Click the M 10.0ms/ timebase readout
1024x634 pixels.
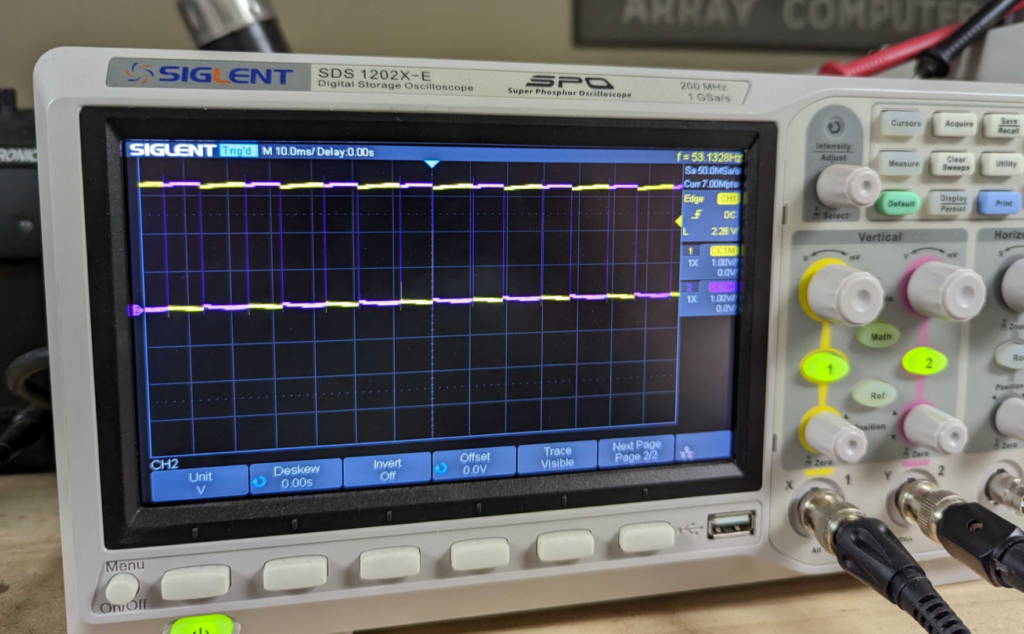[291, 151]
